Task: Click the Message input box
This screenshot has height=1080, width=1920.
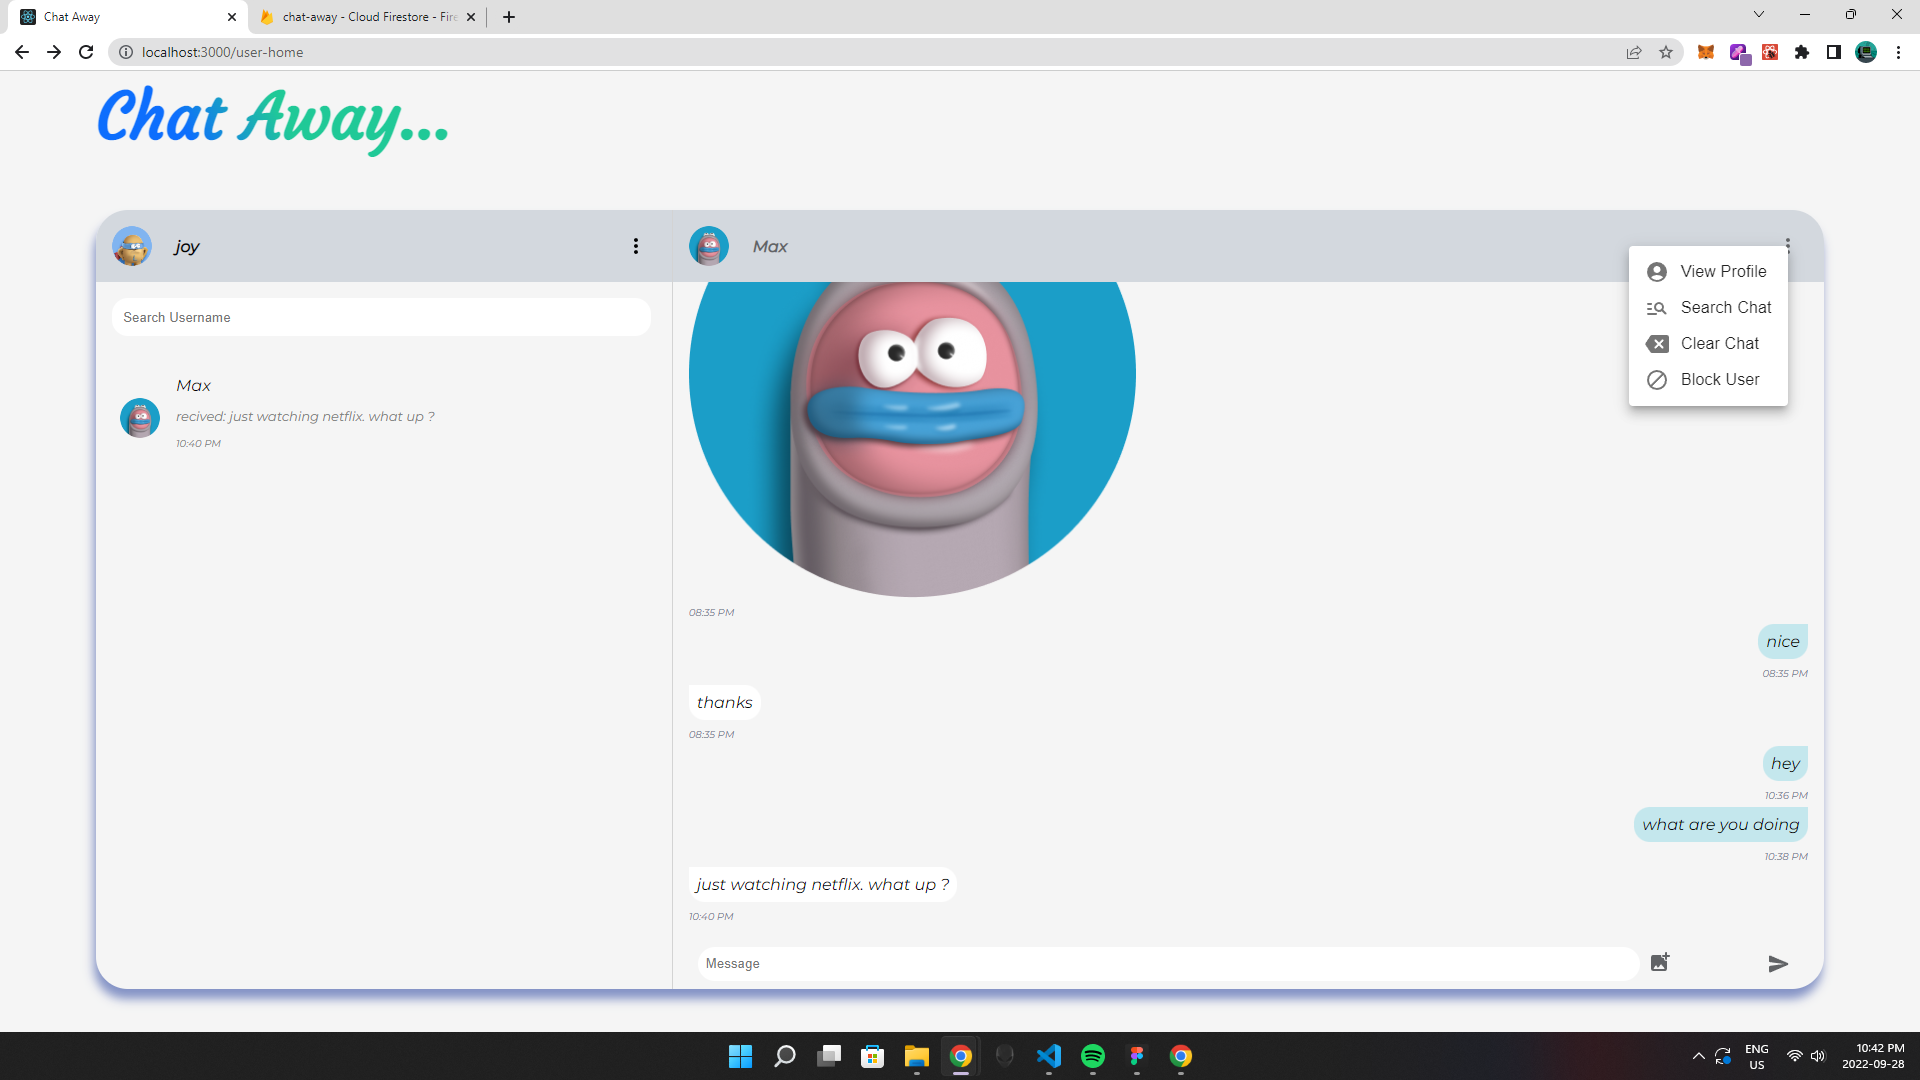Action: [1168, 963]
